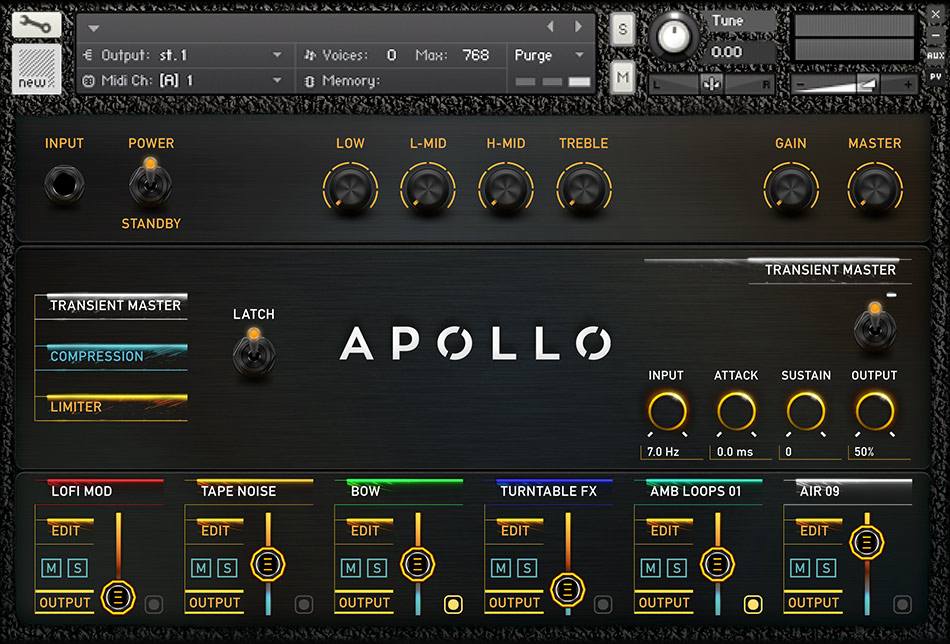Flip the LATCH switch

point(254,353)
